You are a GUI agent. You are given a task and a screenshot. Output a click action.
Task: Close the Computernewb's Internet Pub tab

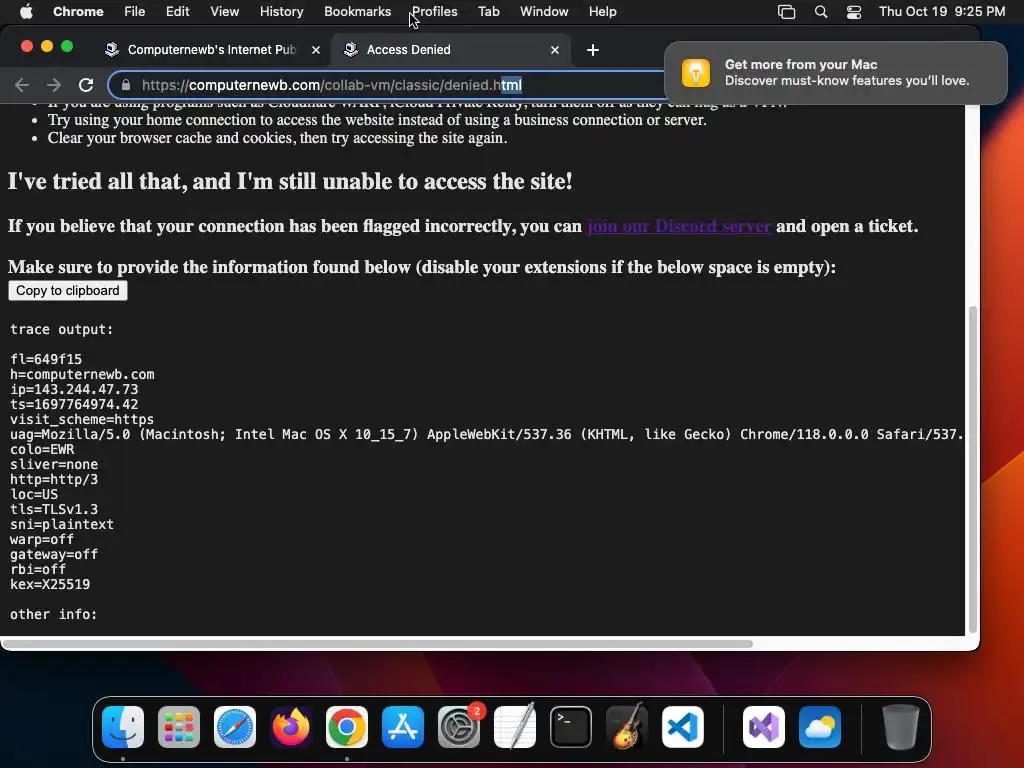point(316,50)
